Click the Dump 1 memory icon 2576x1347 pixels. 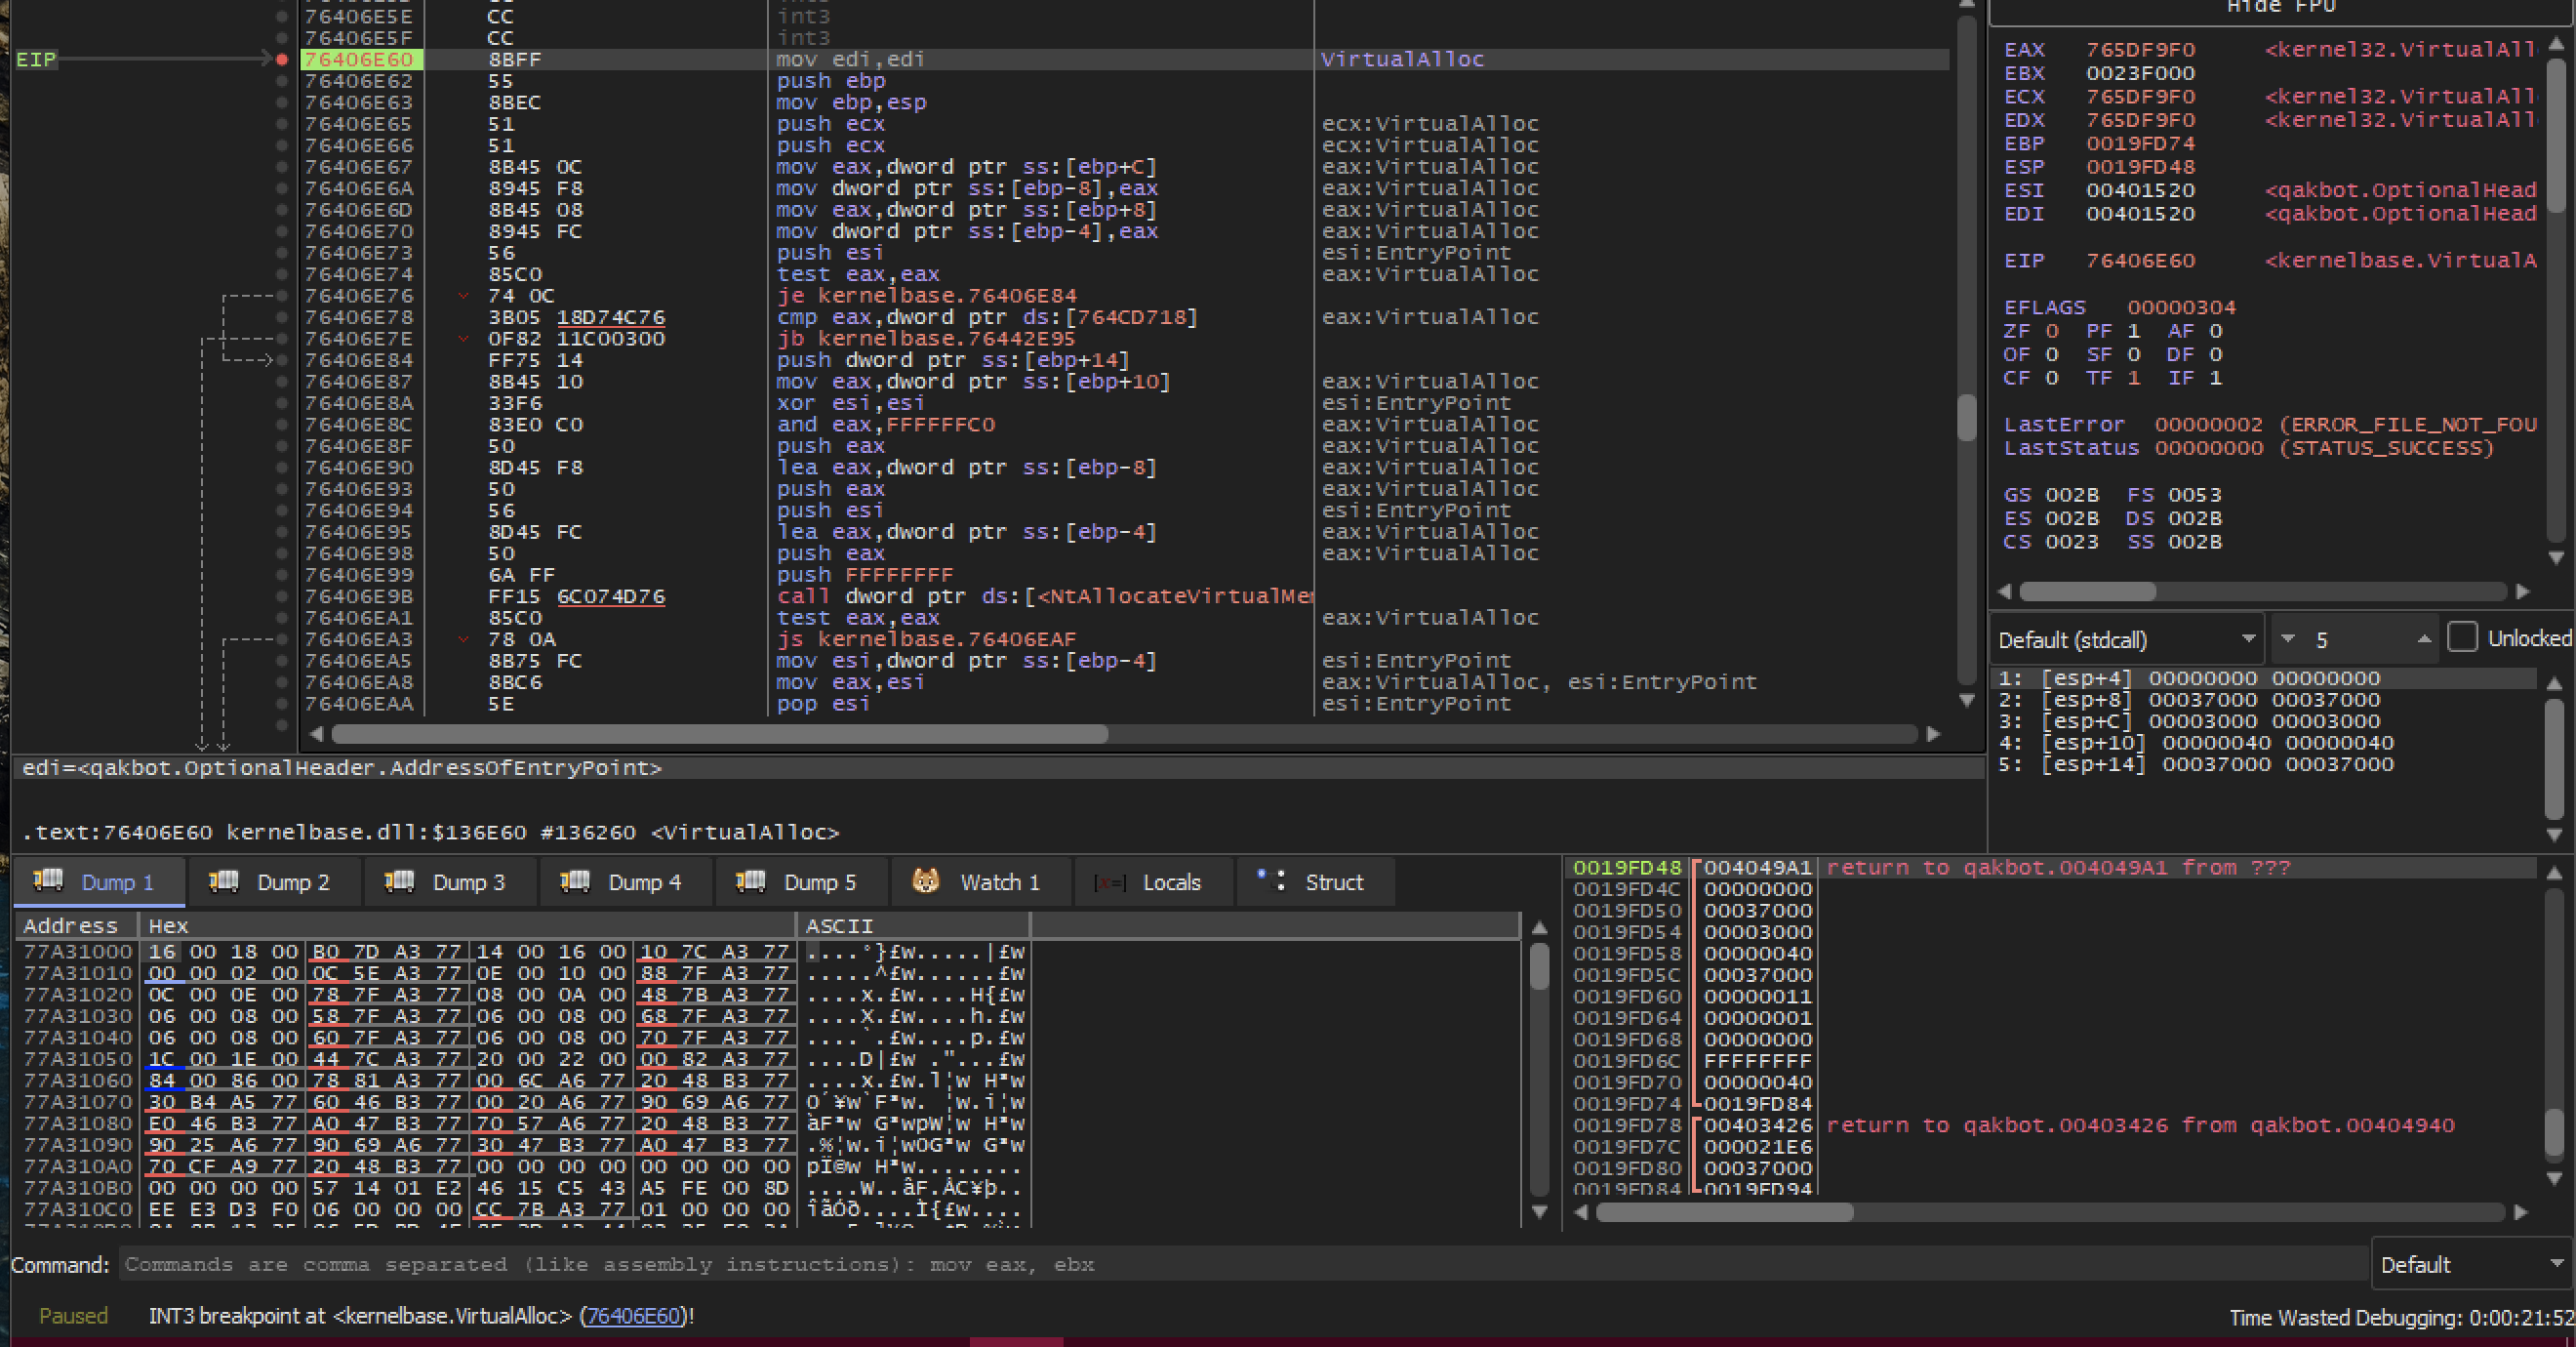pyautogui.click(x=47, y=880)
